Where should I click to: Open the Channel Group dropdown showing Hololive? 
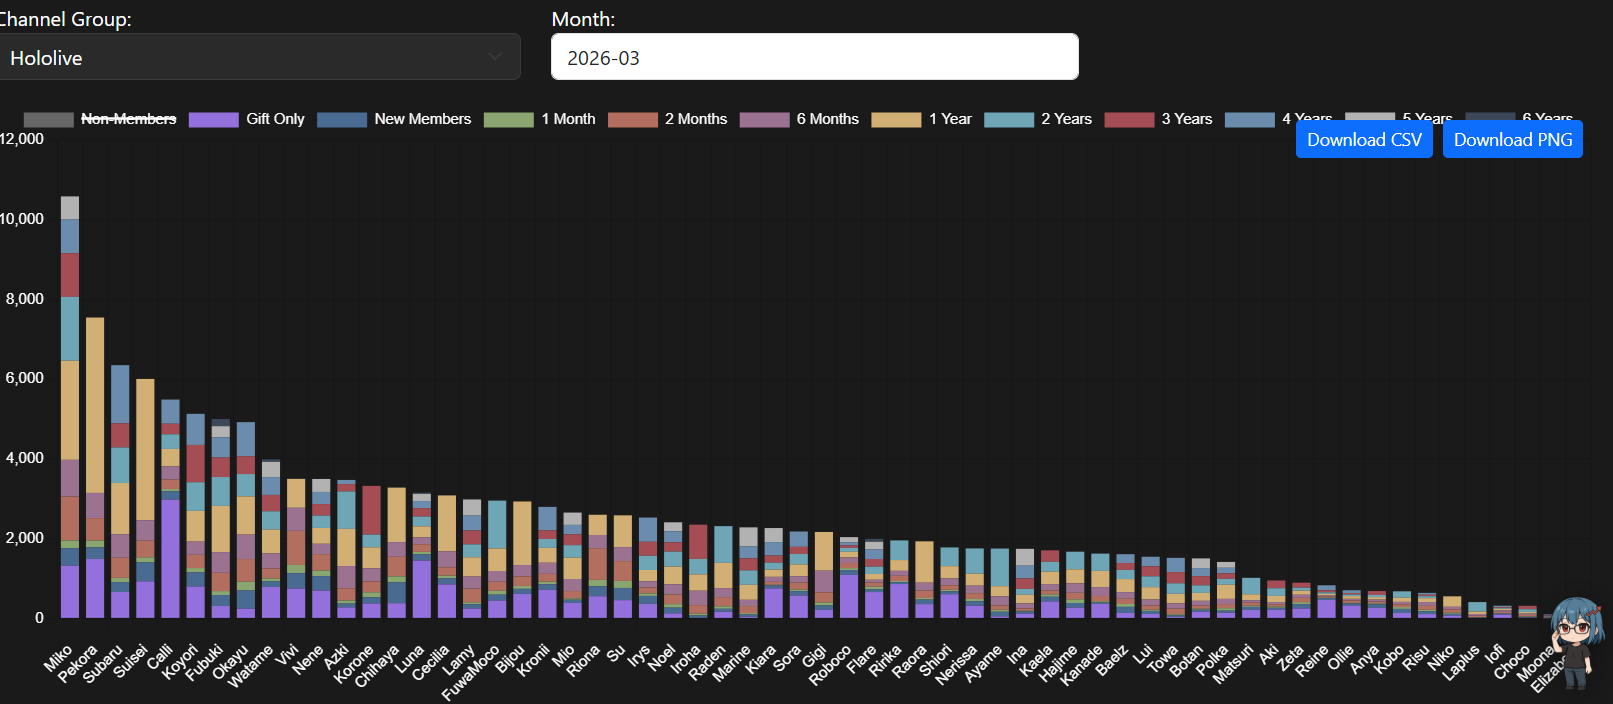(259, 57)
